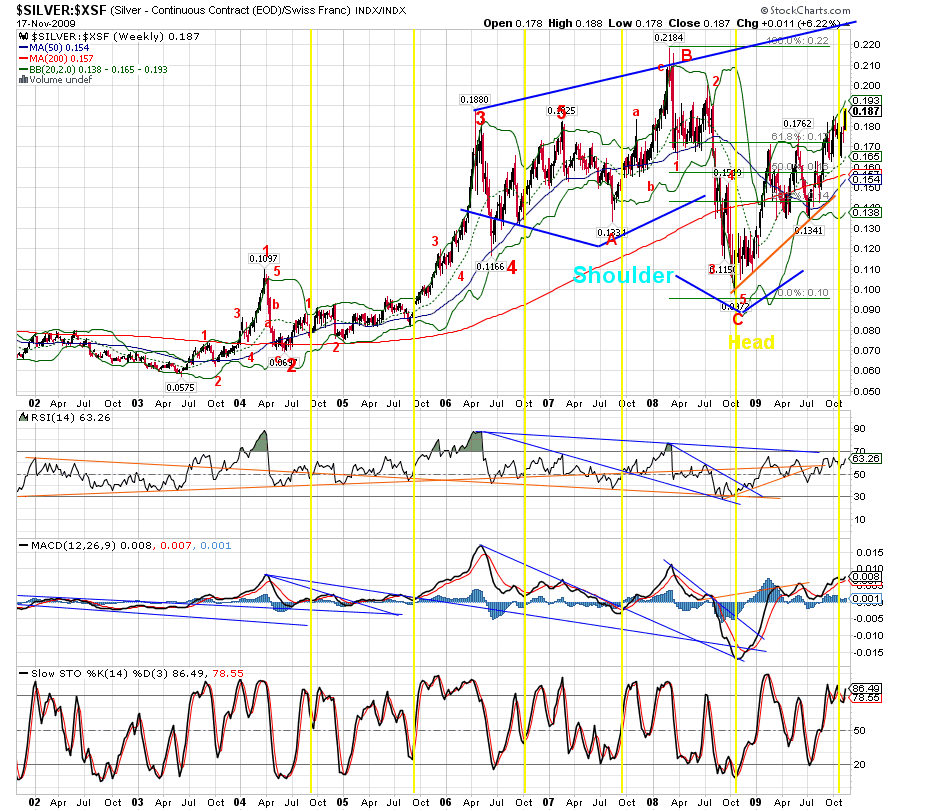Click the boxed 0.138 lower band tag
The width and height of the screenshot is (950, 811).
(x=866, y=212)
